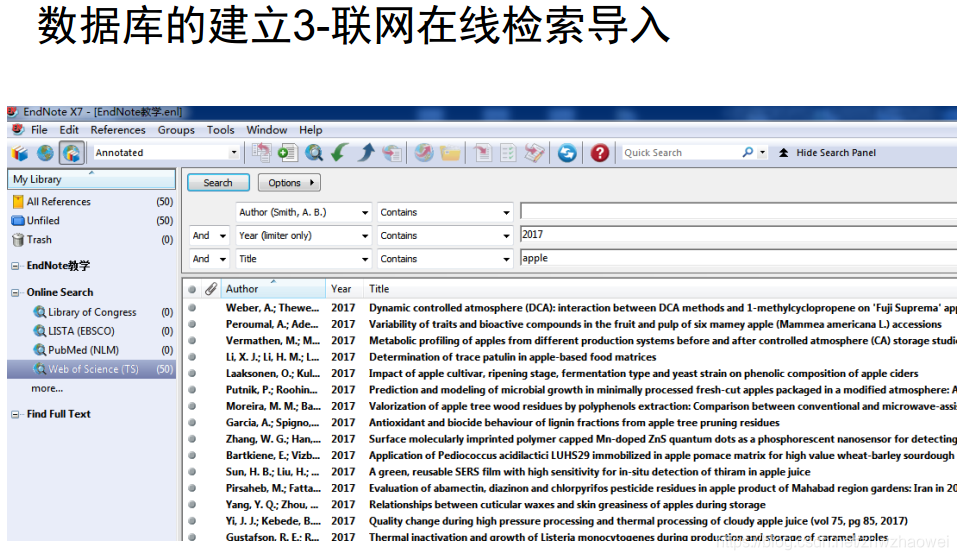Toggle read status dot for Vermathen row
958x560 pixels.
tap(192, 341)
